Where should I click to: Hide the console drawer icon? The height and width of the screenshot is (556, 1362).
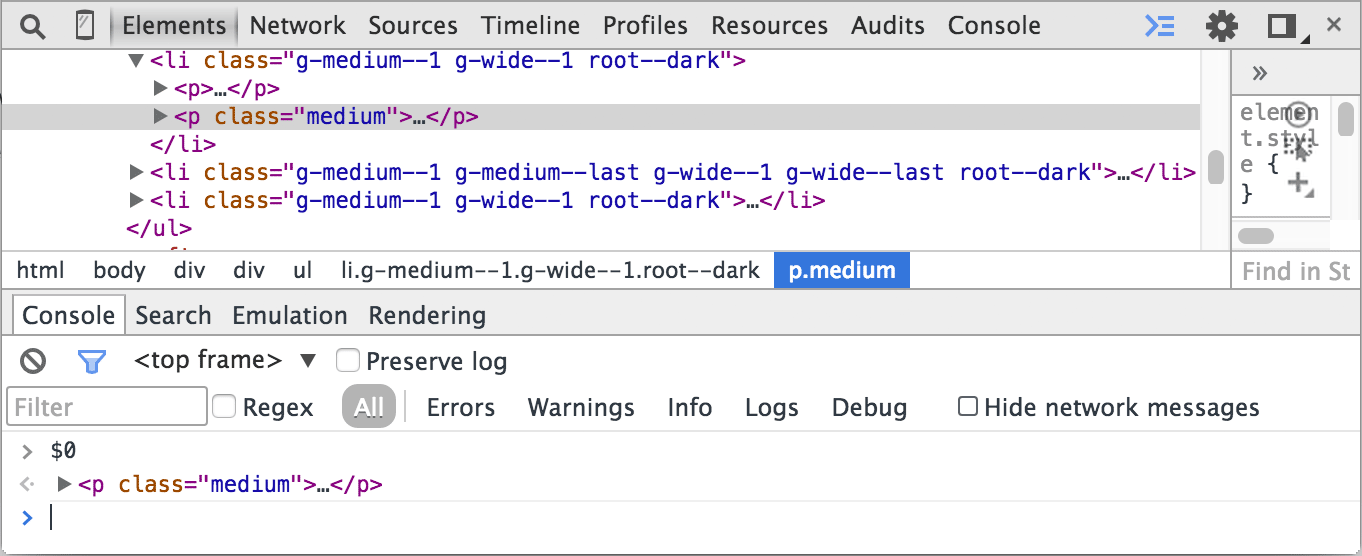[1159, 26]
